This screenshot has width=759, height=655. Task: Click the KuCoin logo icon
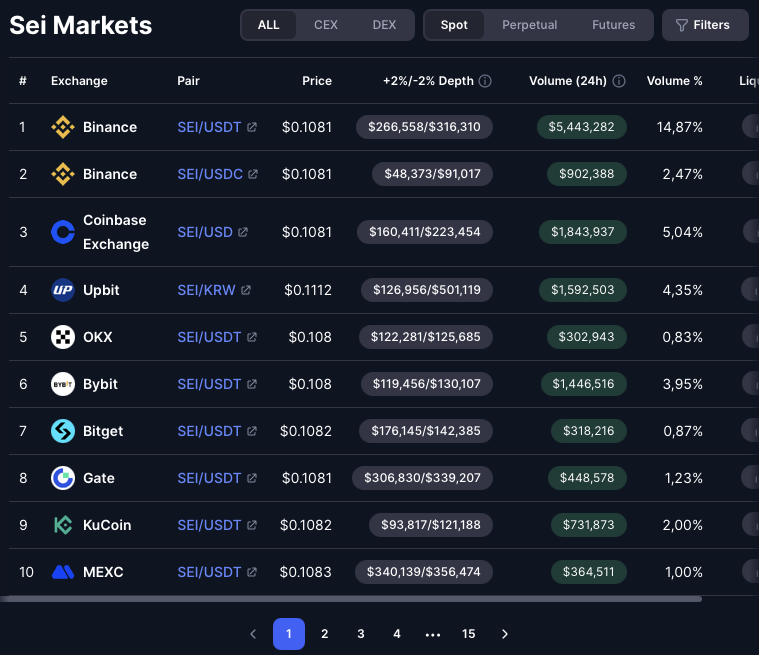point(63,525)
